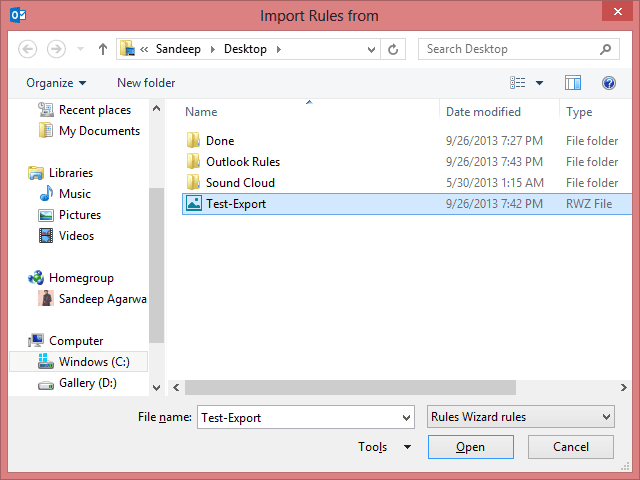The height and width of the screenshot is (480, 640).
Task: Click the Done folder icon
Action: click(x=193, y=140)
